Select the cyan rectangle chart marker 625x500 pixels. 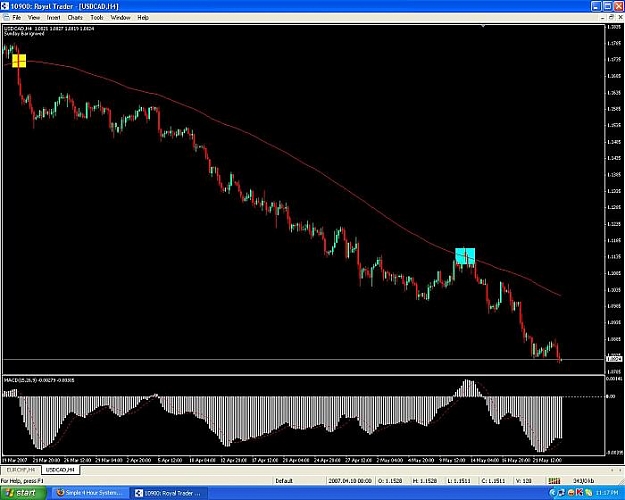[x=465, y=256]
